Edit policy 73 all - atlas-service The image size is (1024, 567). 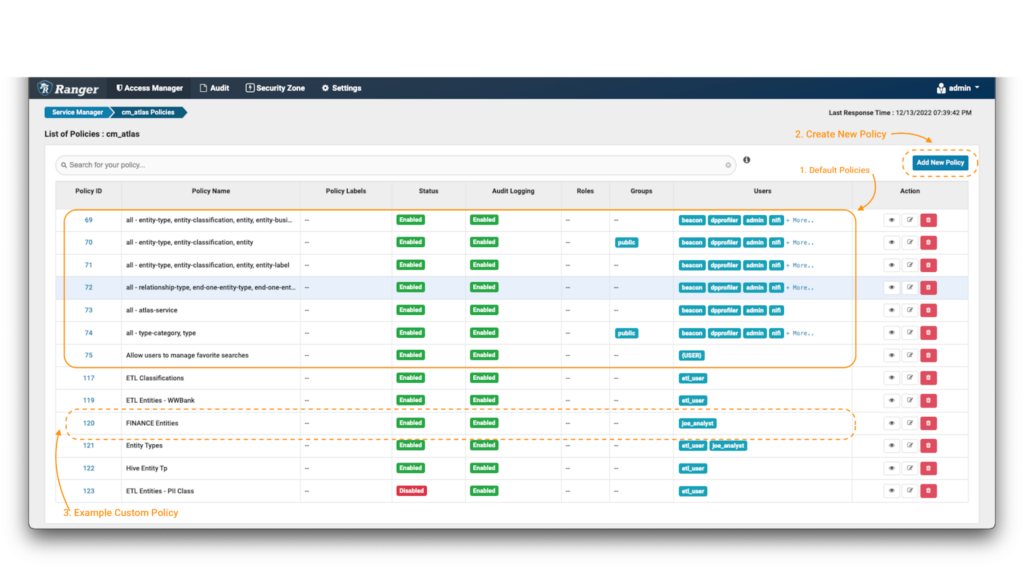[909, 310]
